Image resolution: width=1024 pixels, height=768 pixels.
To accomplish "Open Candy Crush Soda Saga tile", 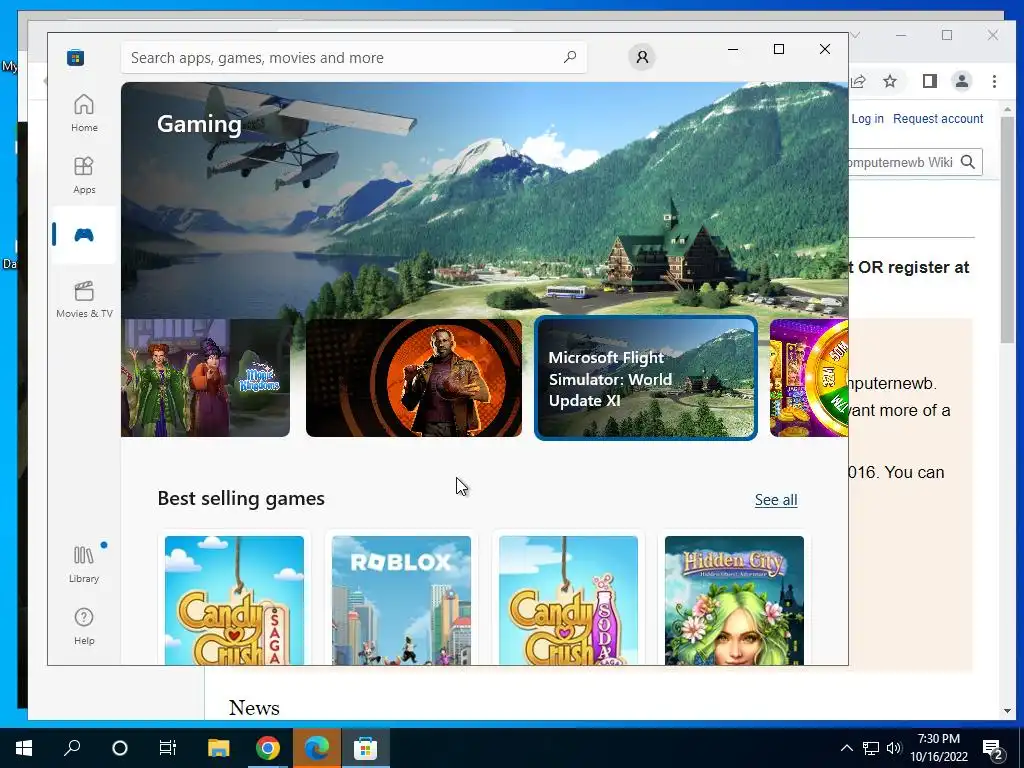I will coord(569,600).
